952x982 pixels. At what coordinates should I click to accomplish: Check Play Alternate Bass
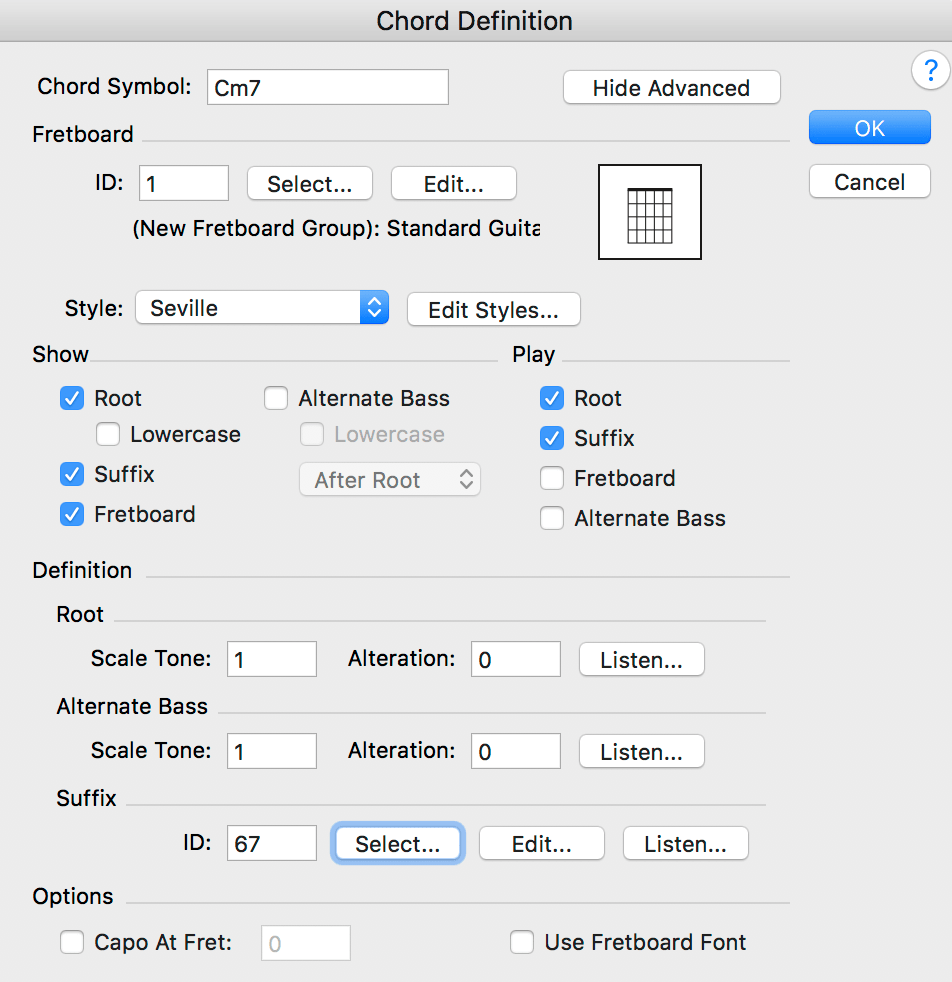point(551,518)
